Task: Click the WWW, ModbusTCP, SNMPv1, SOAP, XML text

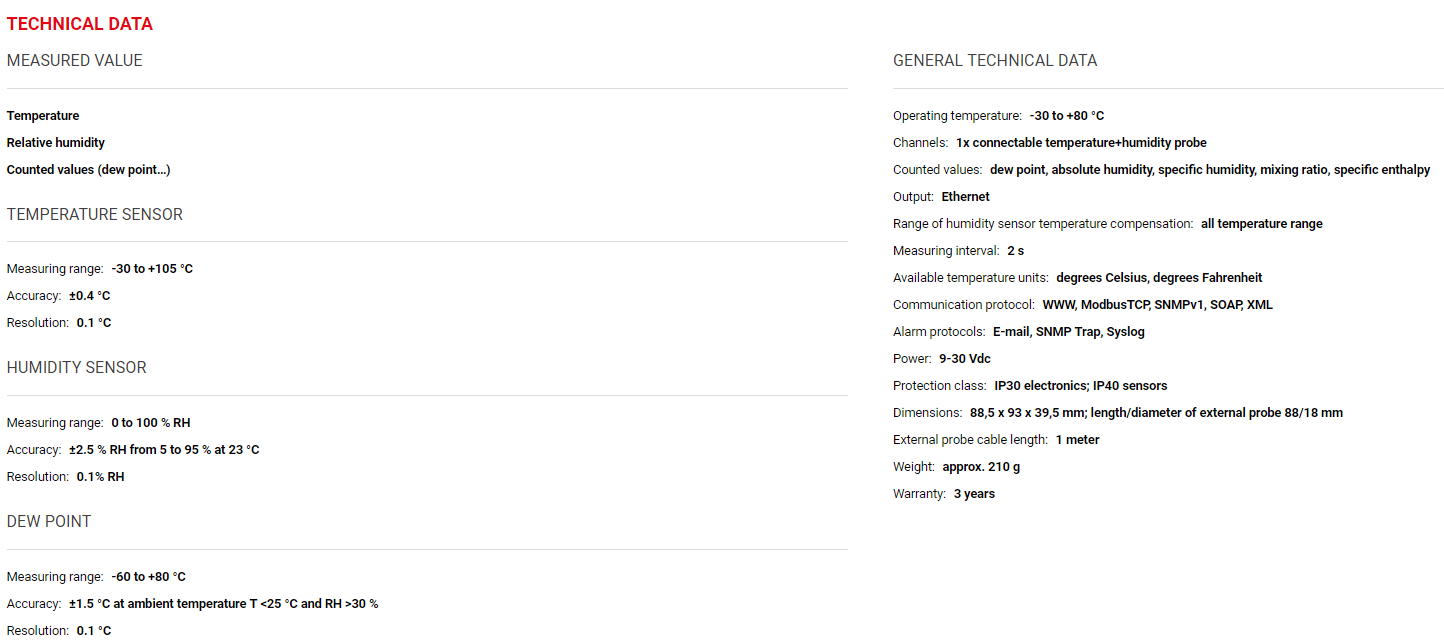Action: 1158,305
